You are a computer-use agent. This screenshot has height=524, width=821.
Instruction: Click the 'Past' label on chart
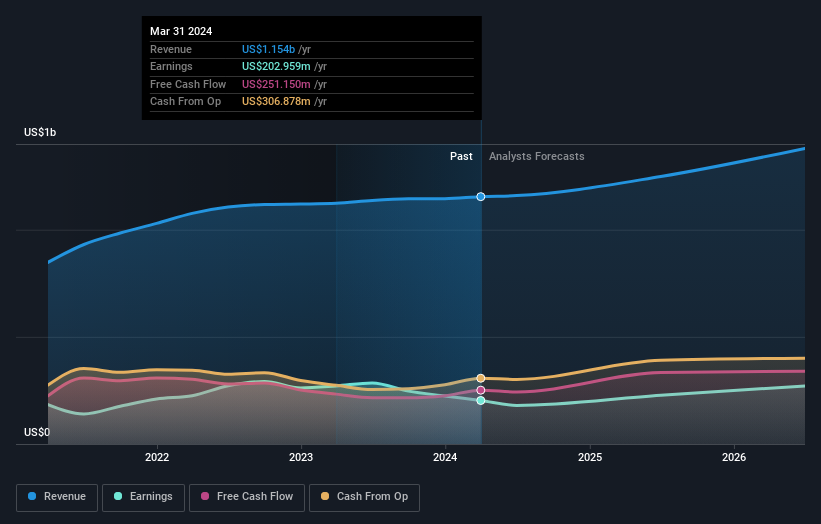(x=461, y=157)
